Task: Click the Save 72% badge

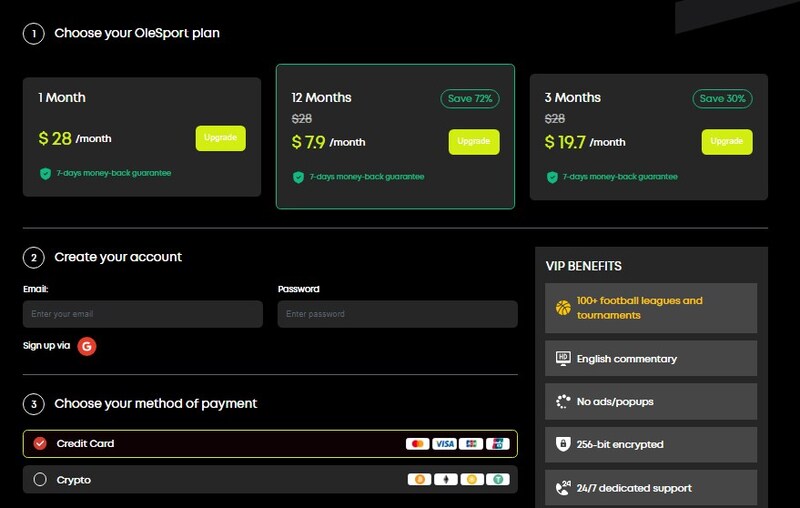Action: click(x=470, y=98)
